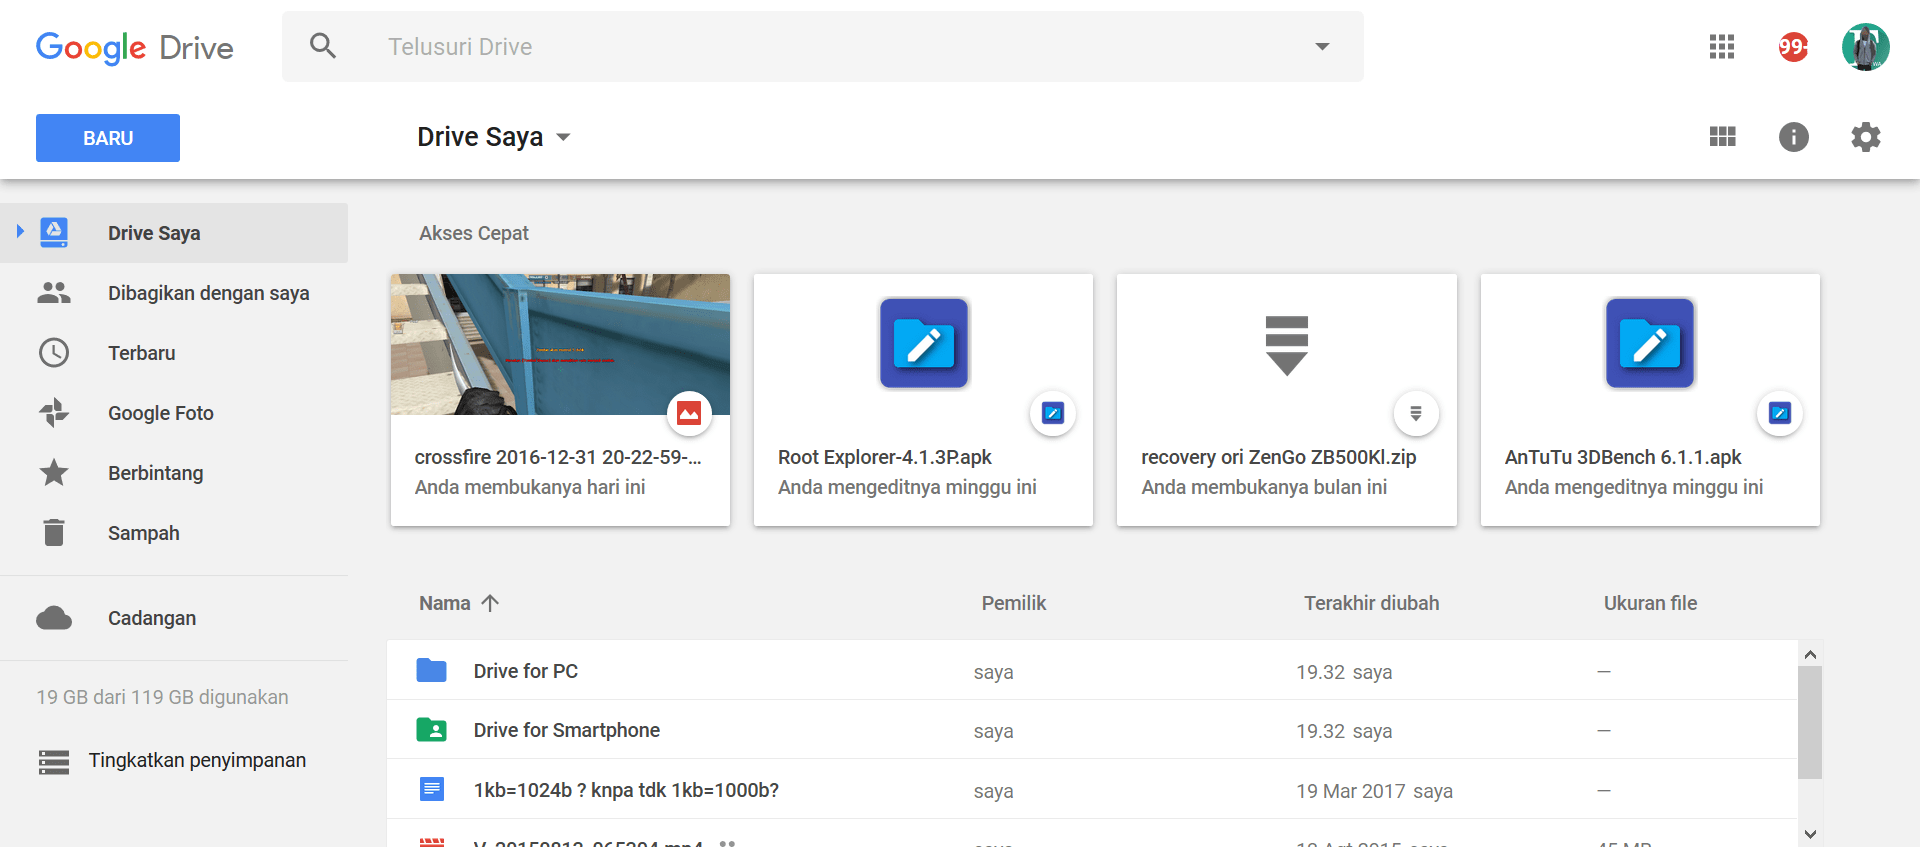Toggle name sort direction arrow

pyautogui.click(x=490, y=603)
